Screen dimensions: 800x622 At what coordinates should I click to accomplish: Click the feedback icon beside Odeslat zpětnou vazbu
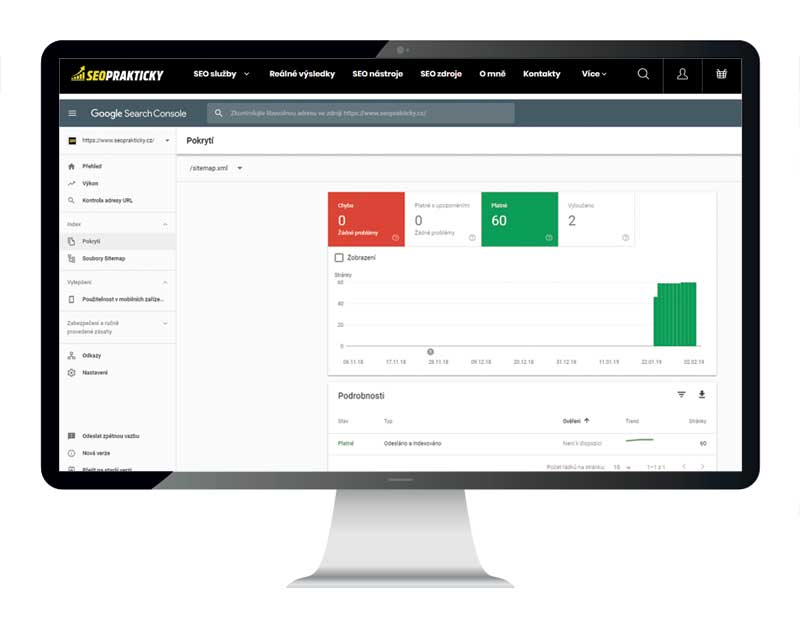[x=71, y=436]
